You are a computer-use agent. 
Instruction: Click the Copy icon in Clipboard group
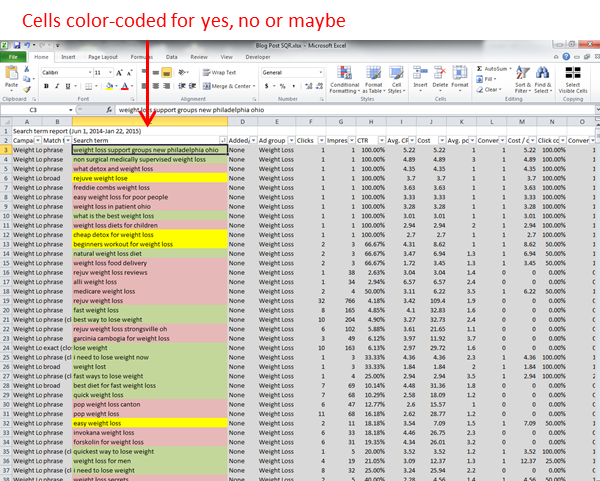[x=26, y=79]
